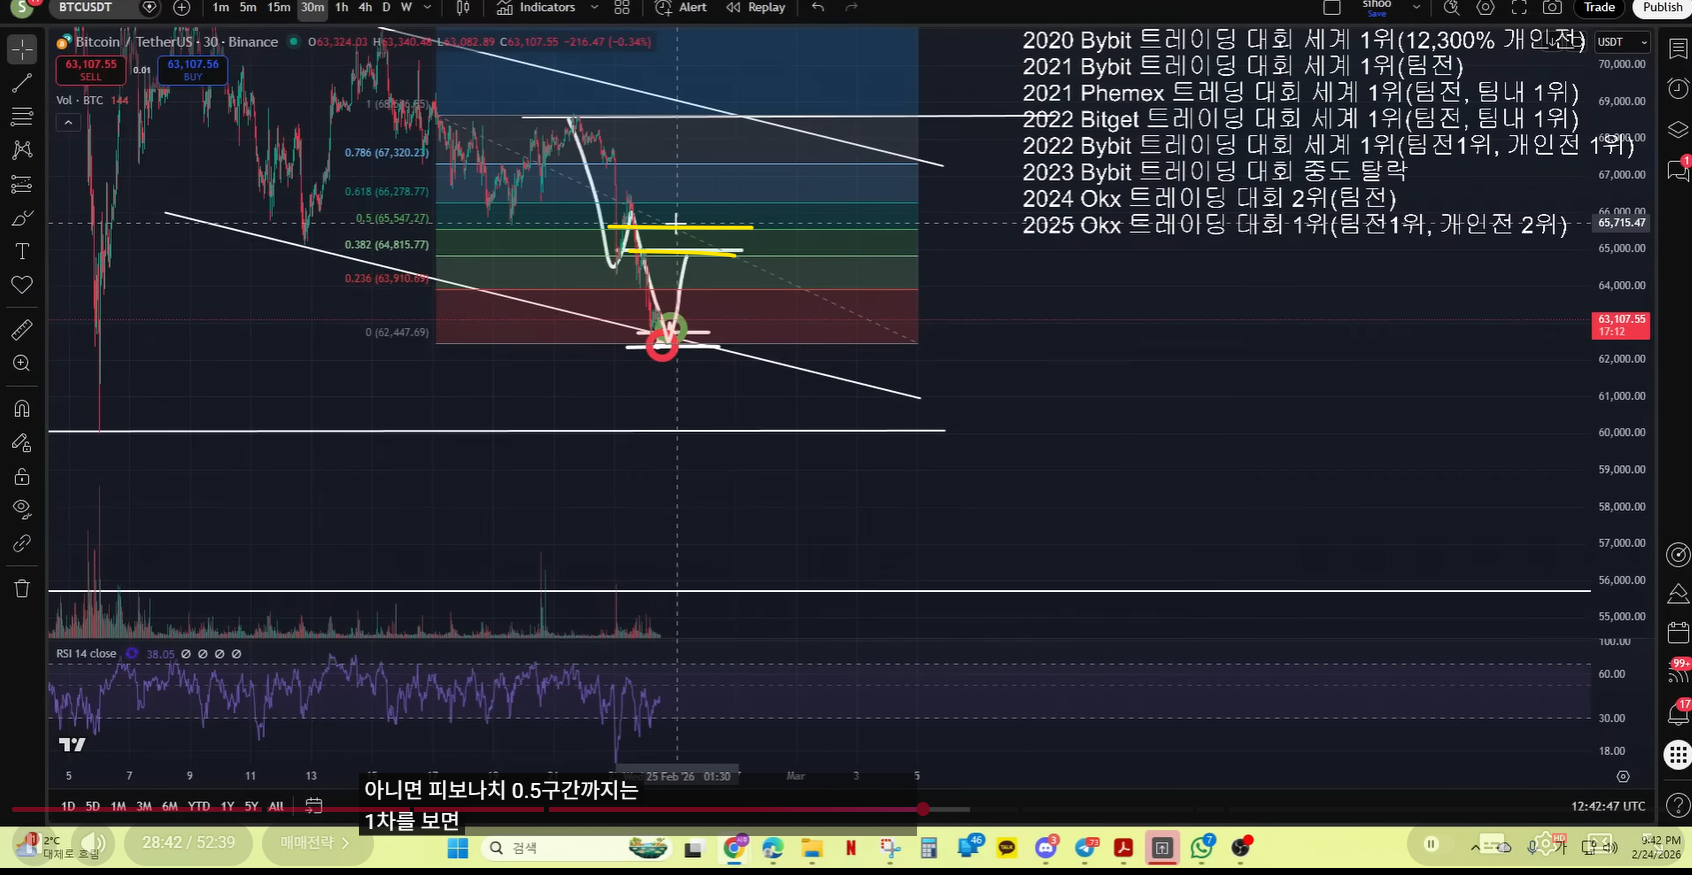1692x882 pixels.
Task: Select the 30m timeframe
Action: (313, 7)
